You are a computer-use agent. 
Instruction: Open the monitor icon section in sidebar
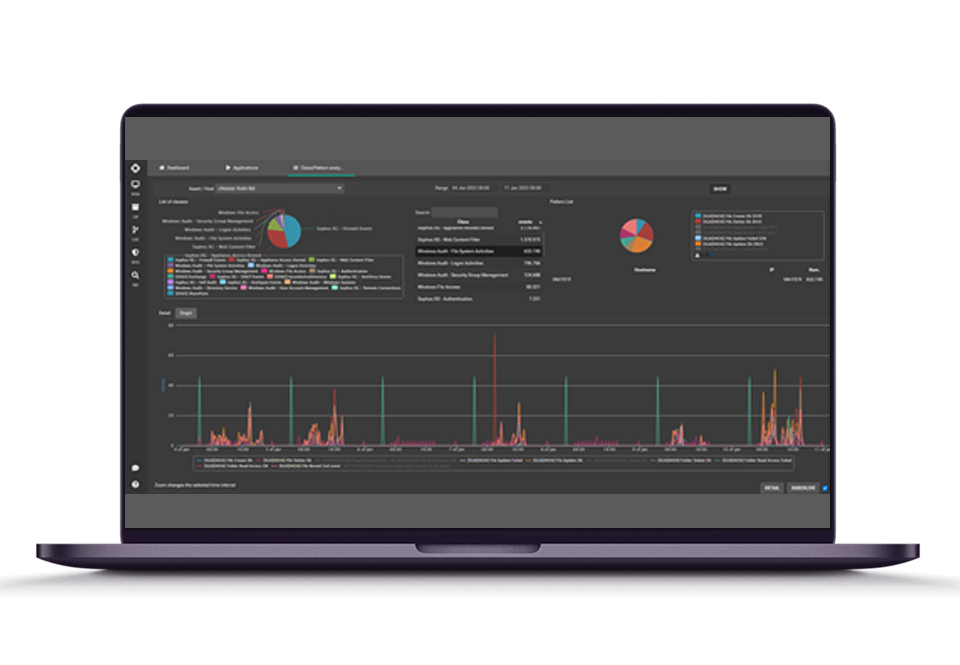coord(135,184)
